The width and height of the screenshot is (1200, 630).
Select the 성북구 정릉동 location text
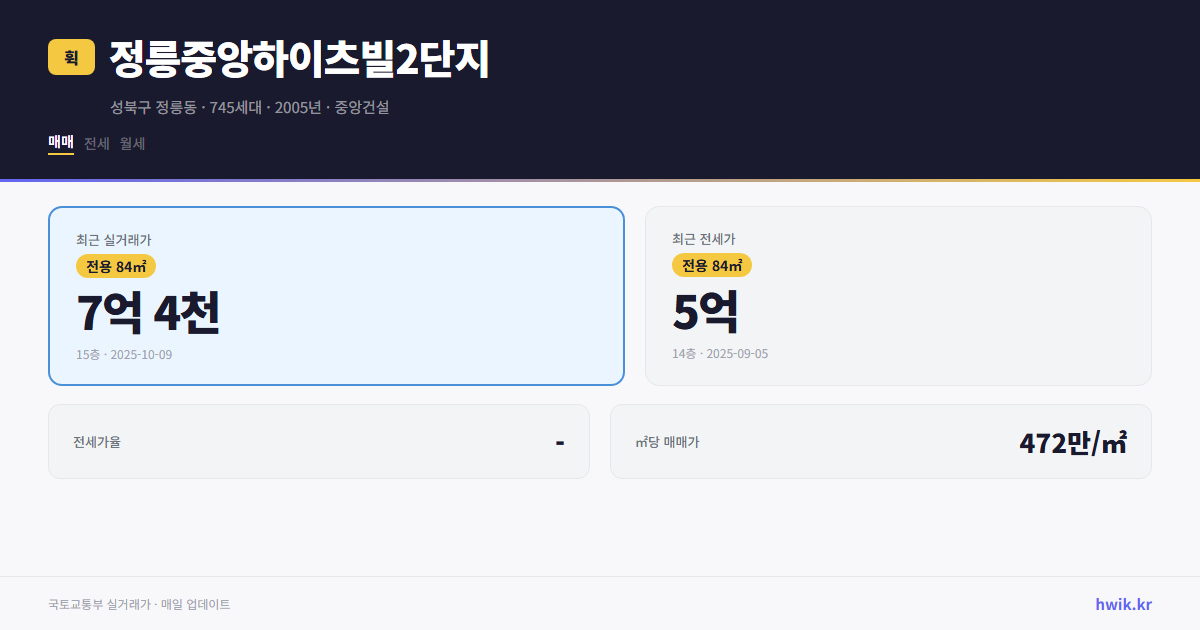[x=153, y=107]
